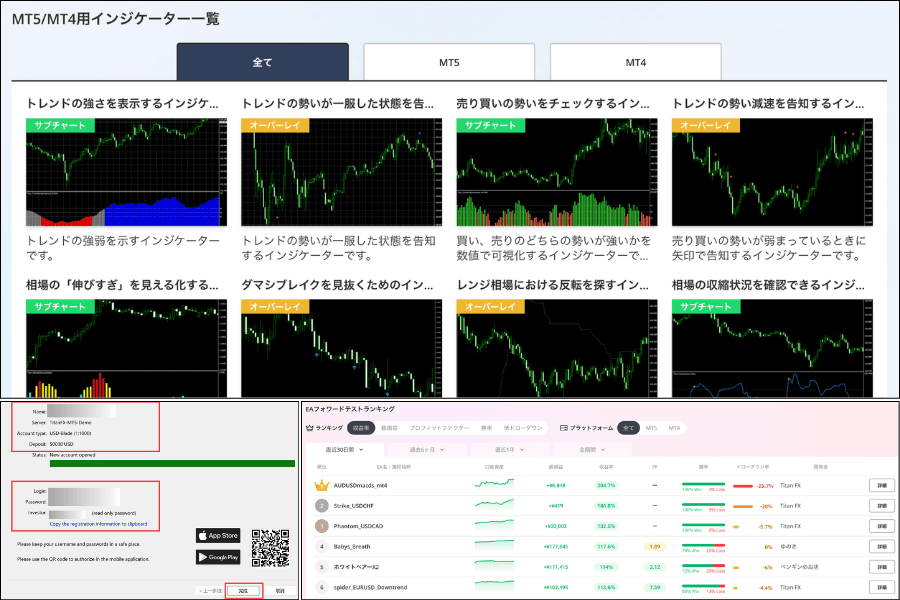Filter the ranking by MT5 platform
The width and height of the screenshot is (900, 600).
[x=651, y=428]
